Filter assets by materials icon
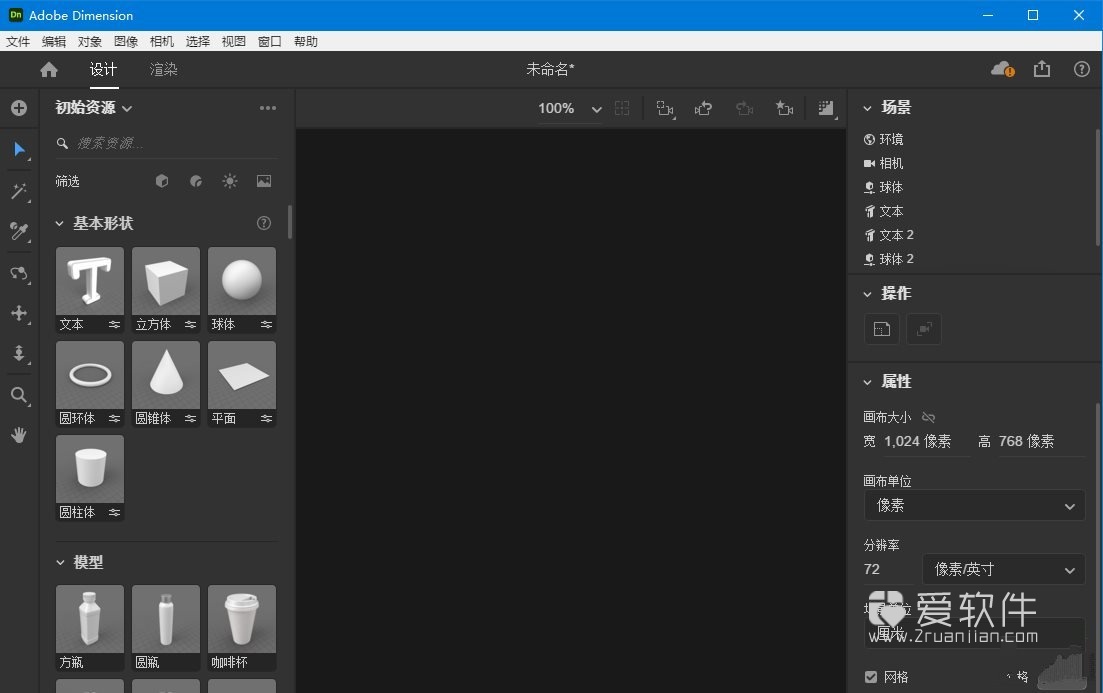Viewport: 1103px width, 693px height. pyautogui.click(x=196, y=182)
